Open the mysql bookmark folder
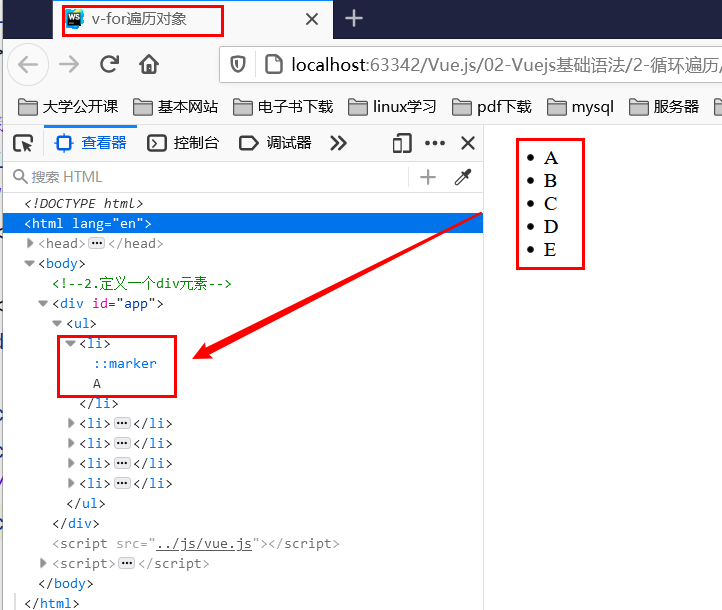The height and width of the screenshot is (610, 722). (x=580, y=107)
